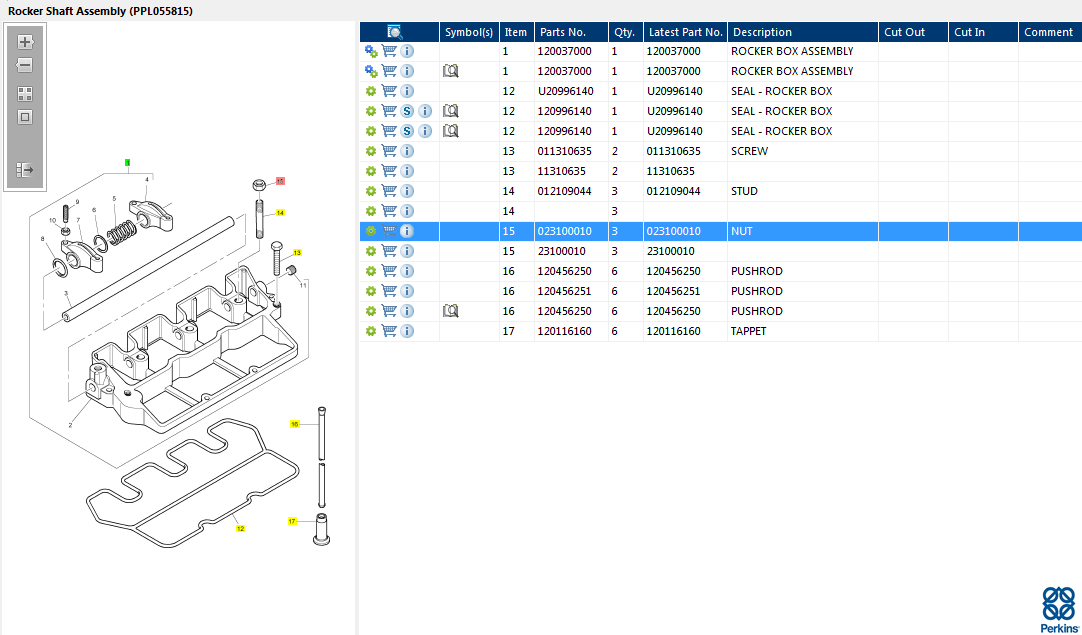
Task: Select the TAPPET row description
Action: pos(749,331)
